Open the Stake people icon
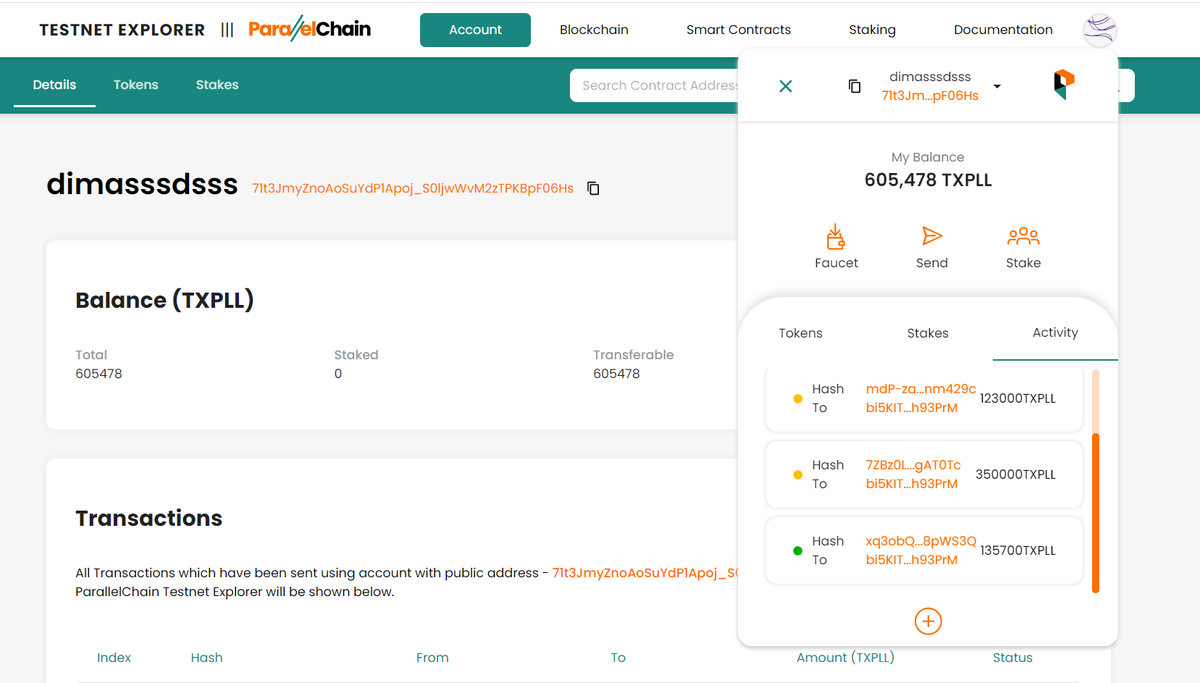Viewport: 1200px width, 683px height. click(1023, 236)
